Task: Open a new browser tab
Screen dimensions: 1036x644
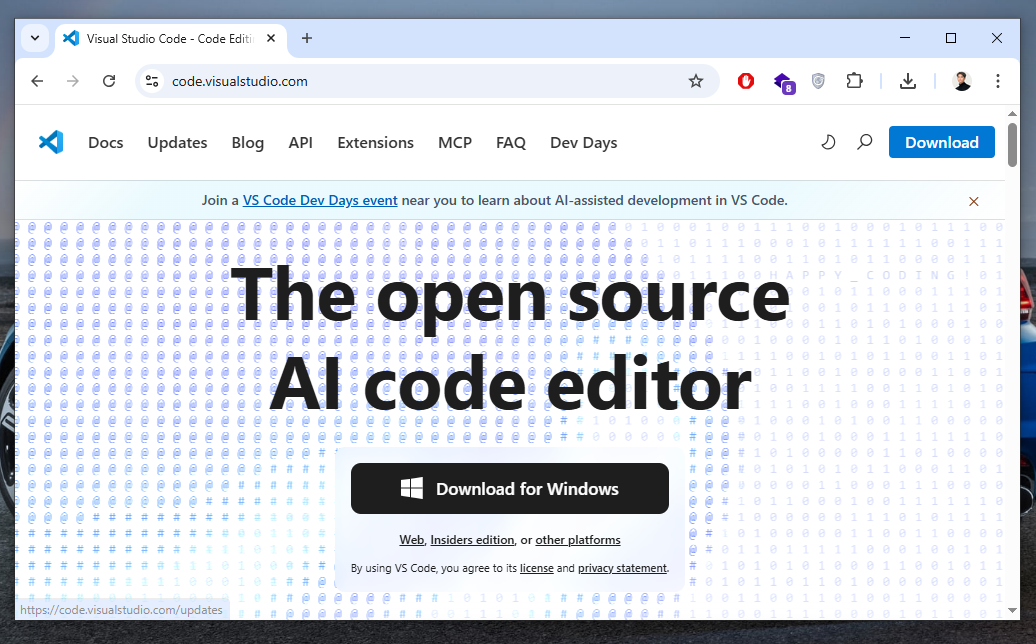Action: [307, 38]
